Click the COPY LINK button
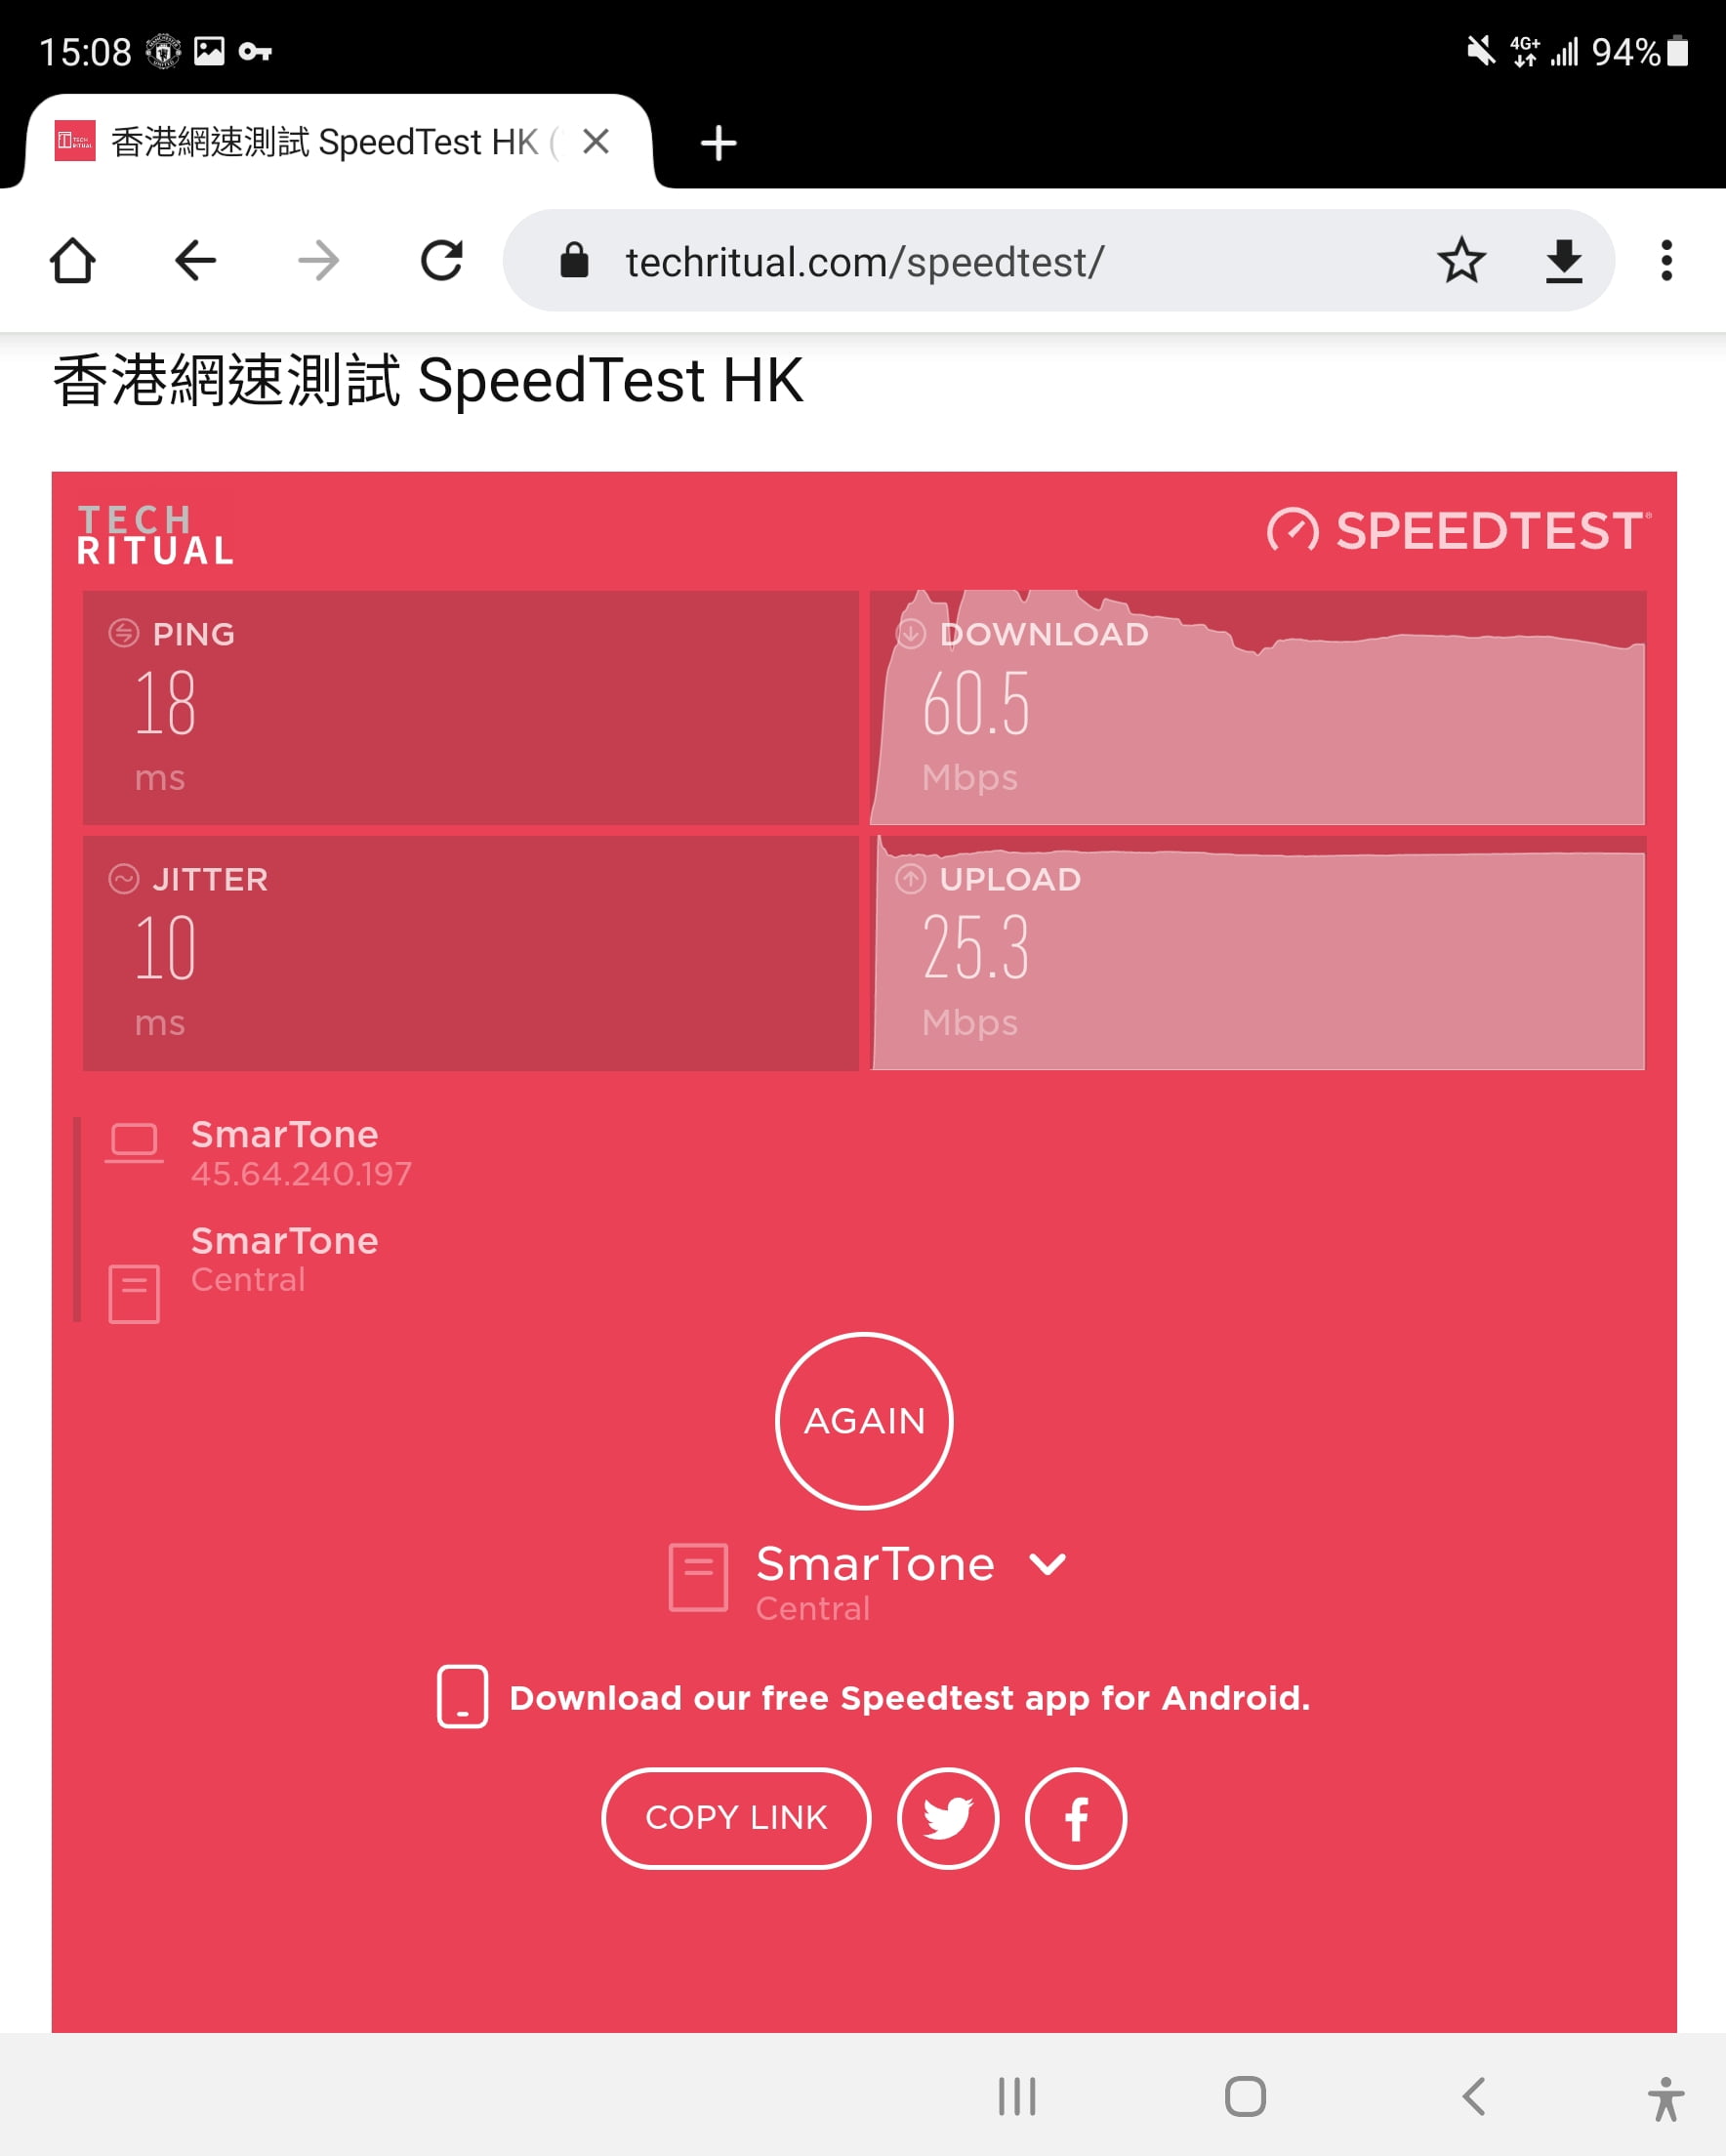The width and height of the screenshot is (1726, 2156). coord(736,1818)
